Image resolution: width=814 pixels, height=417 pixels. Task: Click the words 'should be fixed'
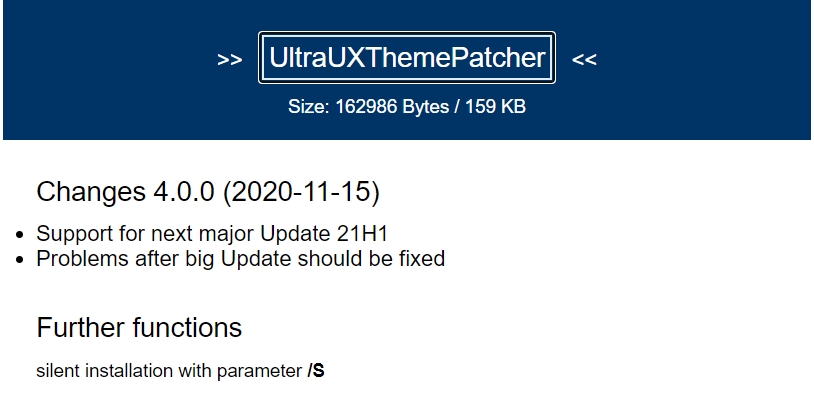click(371, 259)
